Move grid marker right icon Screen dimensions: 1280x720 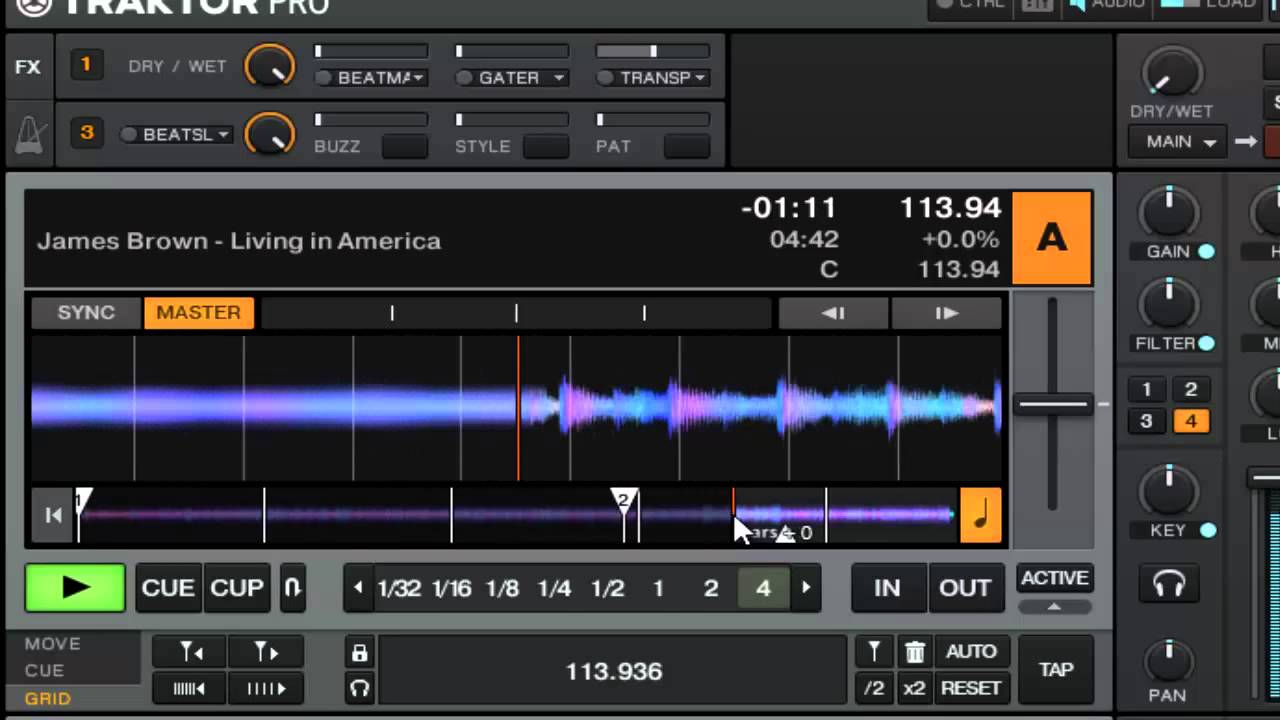pyautogui.click(x=265, y=653)
